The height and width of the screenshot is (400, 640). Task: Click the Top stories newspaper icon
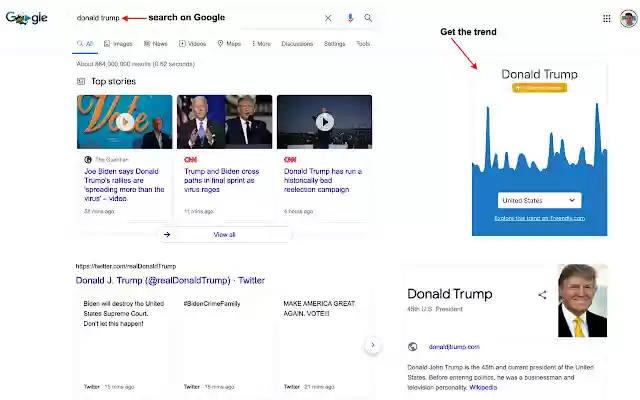(81, 81)
